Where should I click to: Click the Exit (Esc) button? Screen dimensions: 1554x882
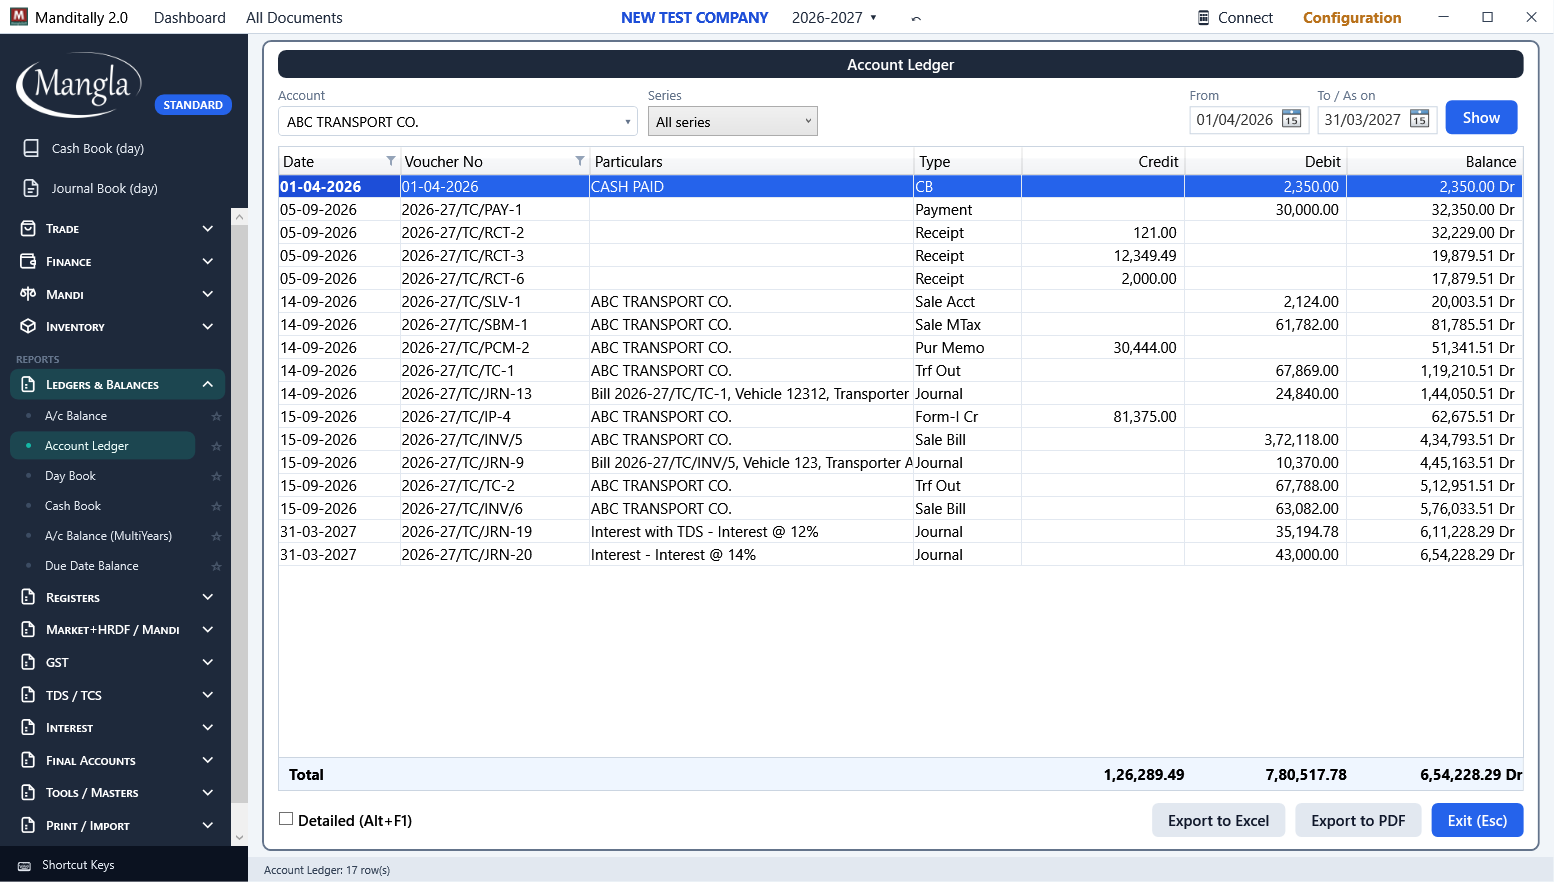pyautogui.click(x=1477, y=820)
